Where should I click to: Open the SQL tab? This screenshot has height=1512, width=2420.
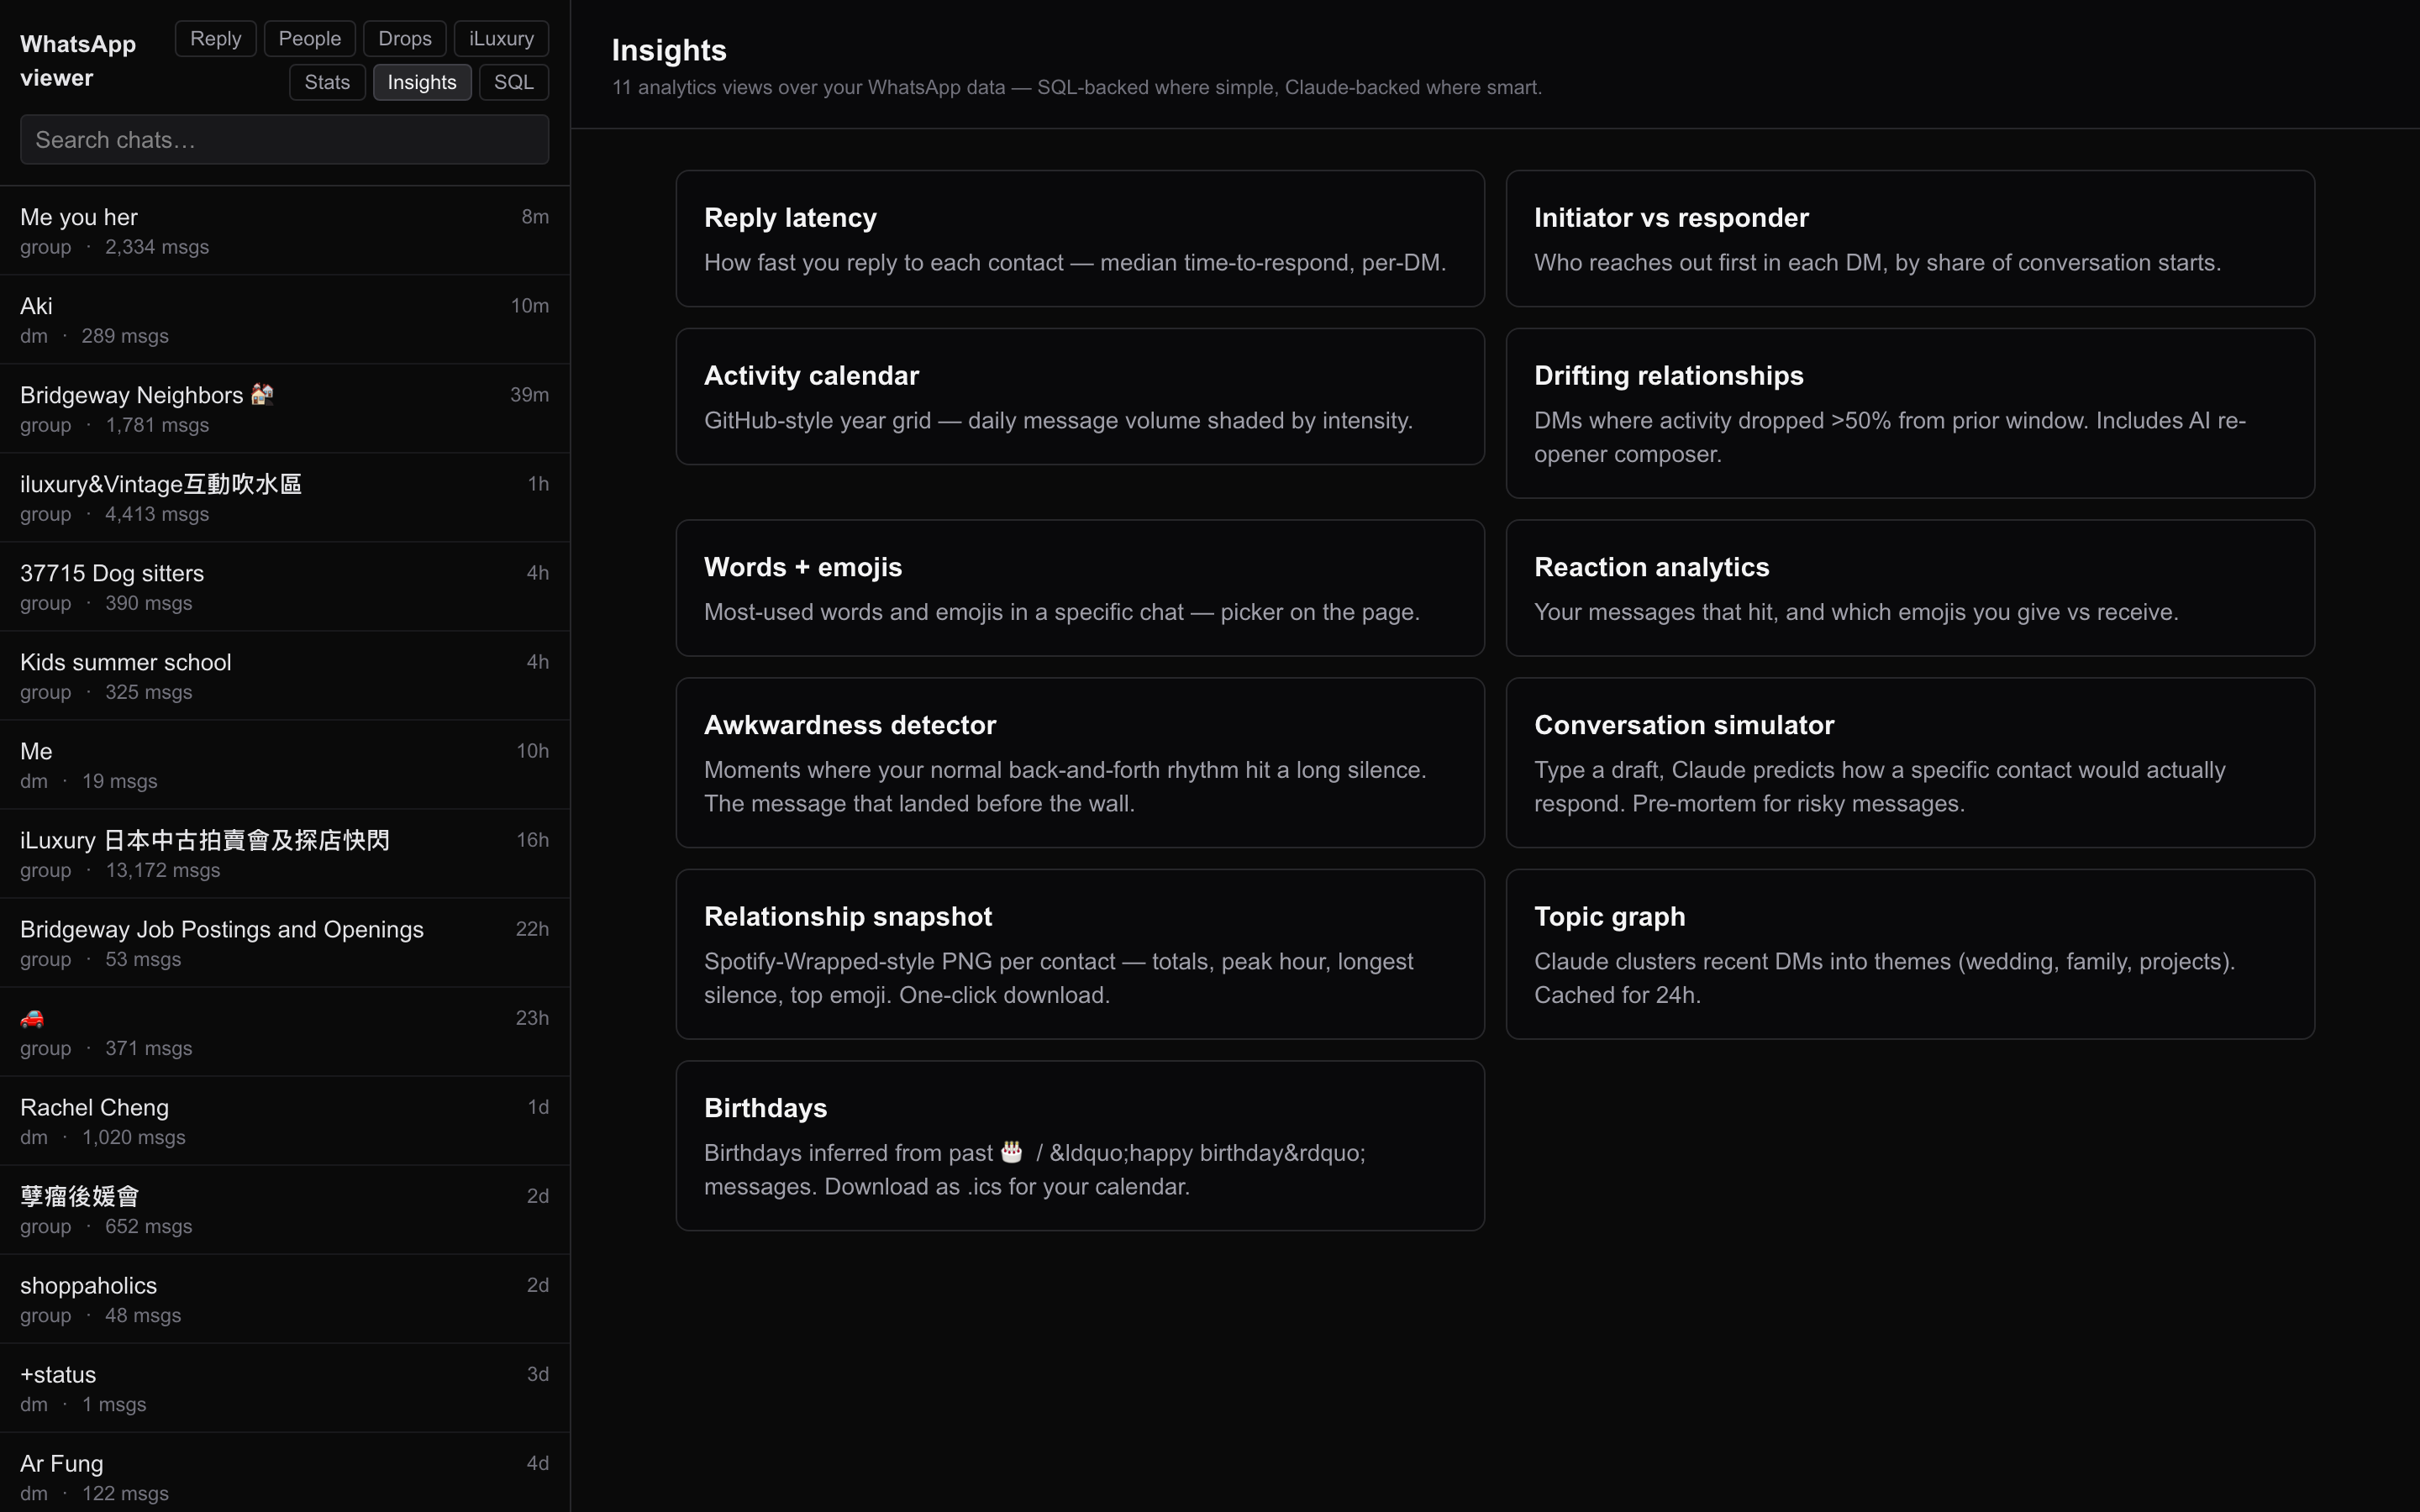click(x=514, y=82)
